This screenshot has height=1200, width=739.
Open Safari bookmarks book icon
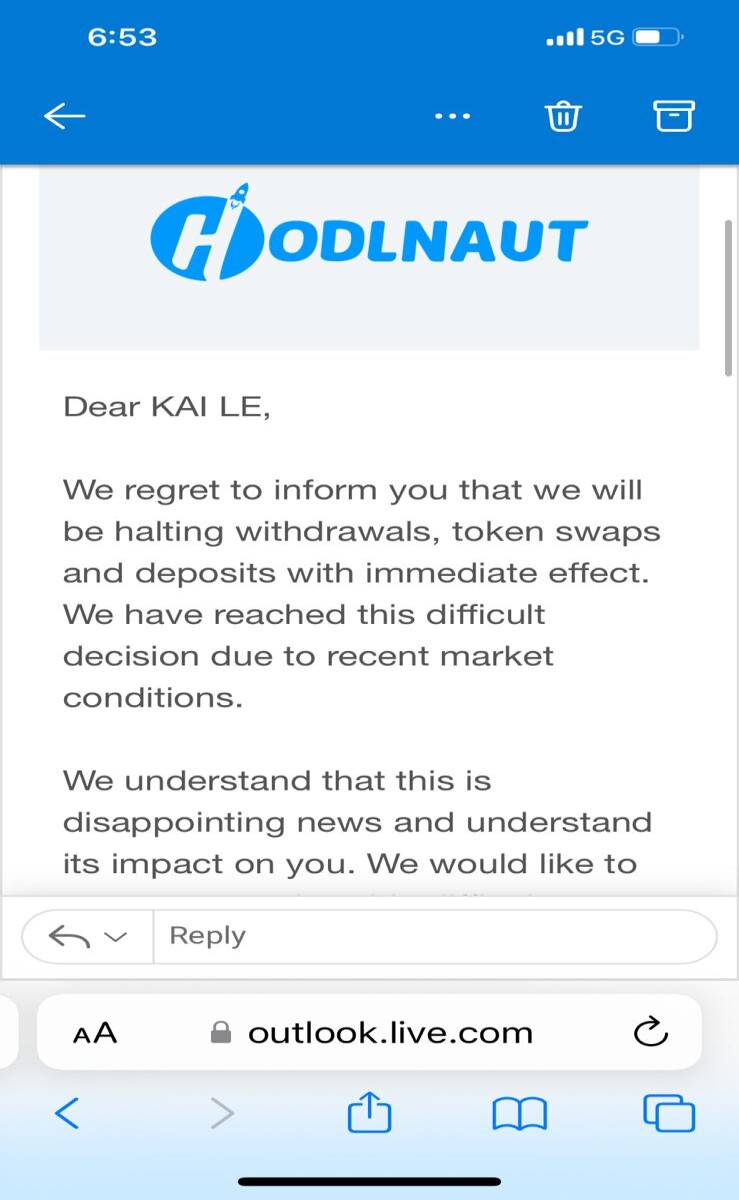519,1113
